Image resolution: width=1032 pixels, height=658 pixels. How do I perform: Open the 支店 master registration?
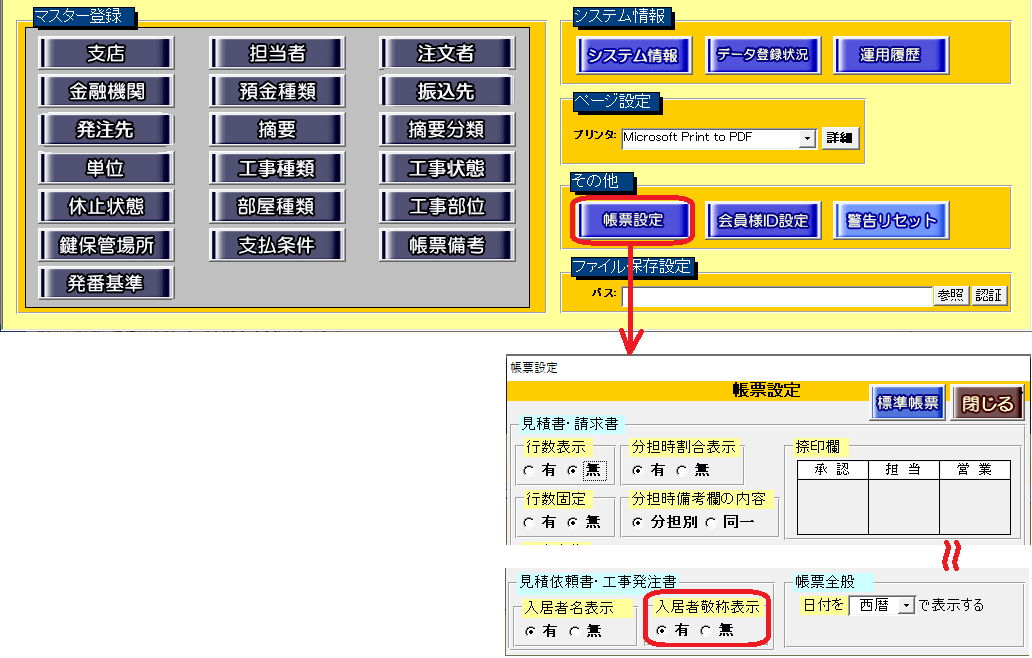pyautogui.click(x=106, y=53)
